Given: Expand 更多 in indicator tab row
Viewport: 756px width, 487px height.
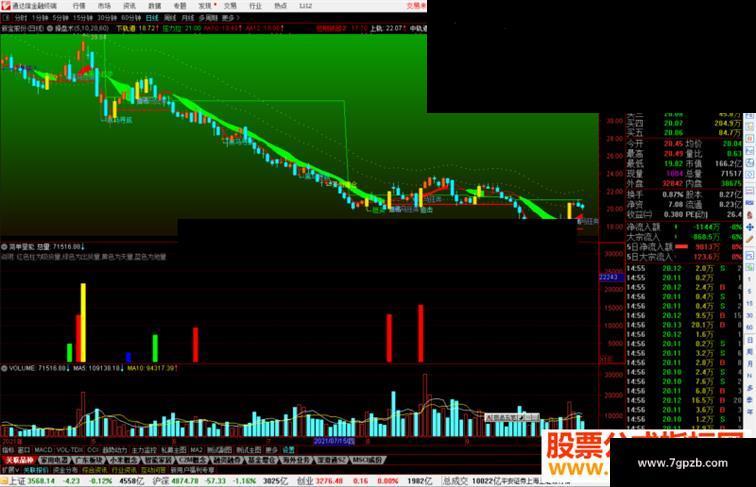Looking at the screenshot, I should pos(271,449).
